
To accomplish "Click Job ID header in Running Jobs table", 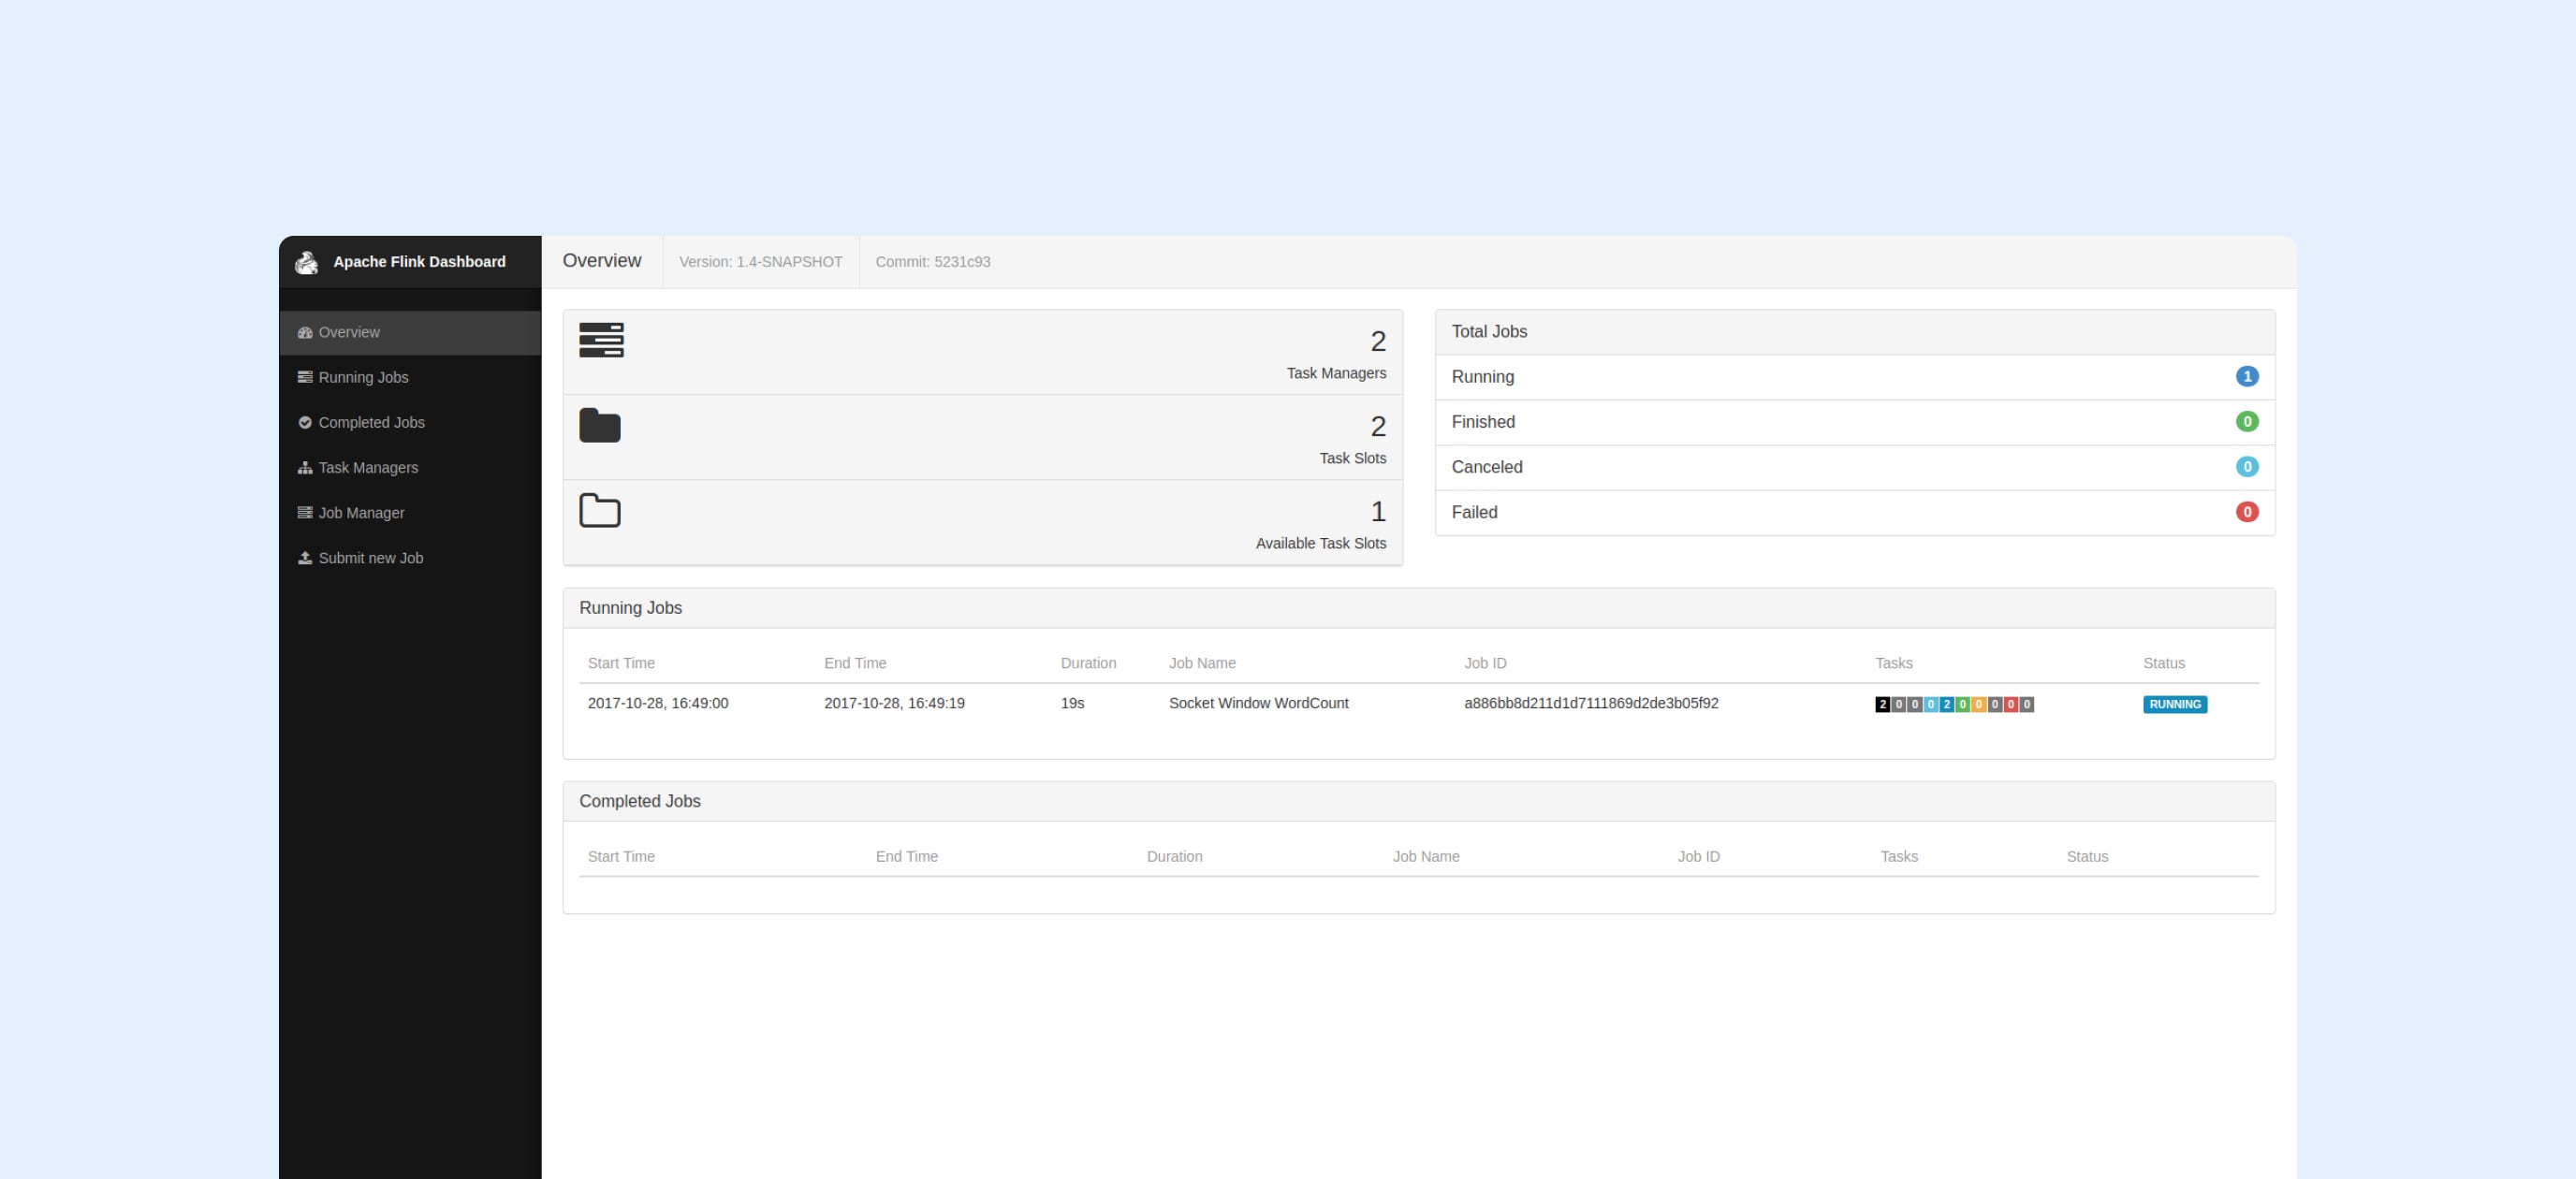I will click(1485, 663).
